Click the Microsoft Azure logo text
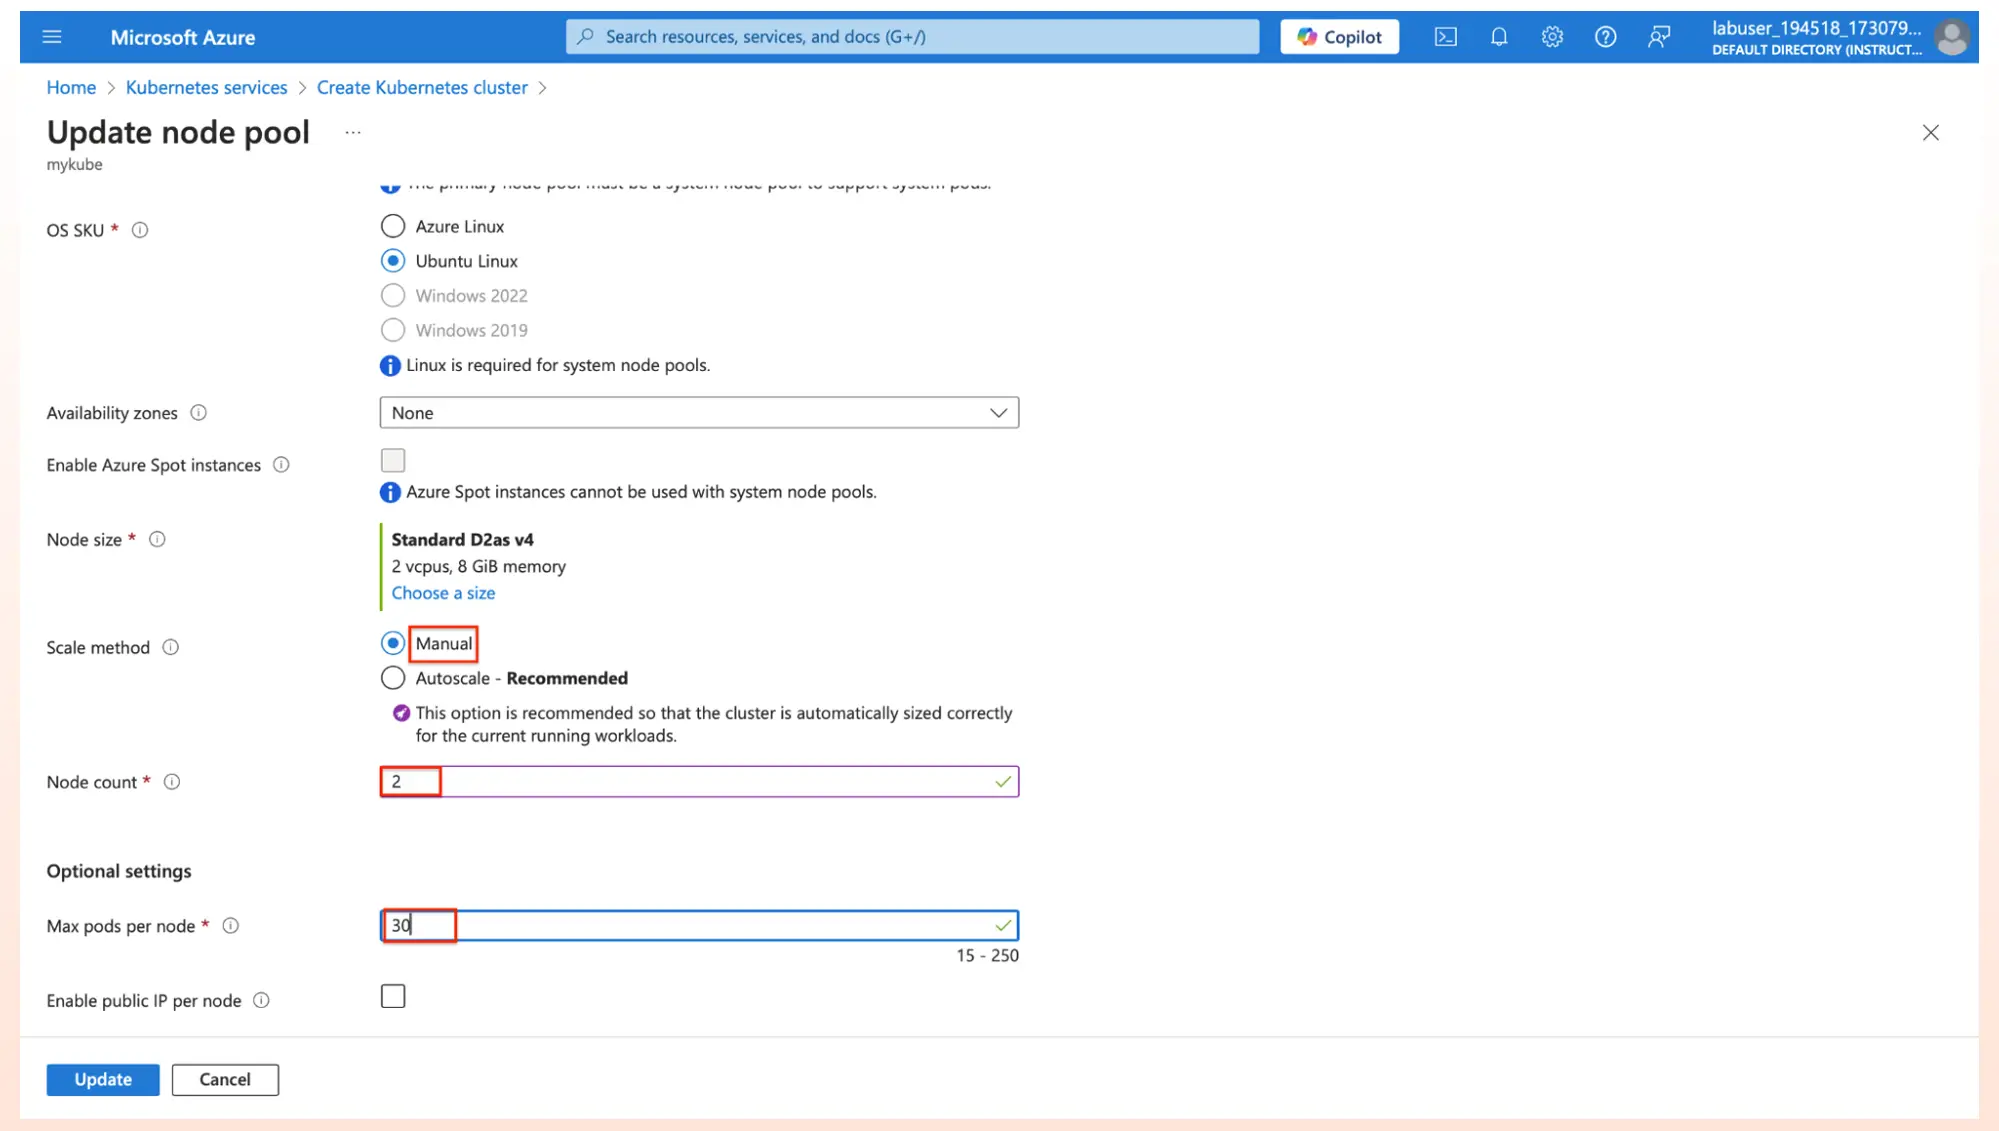 point(183,38)
